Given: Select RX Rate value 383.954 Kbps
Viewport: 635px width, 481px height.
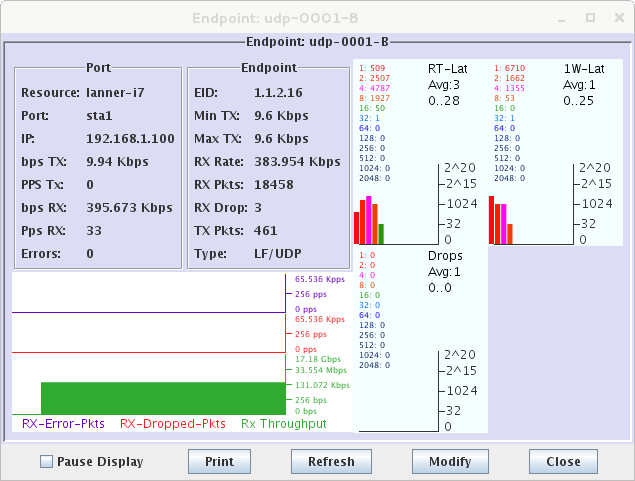Looking at the screenshot, I should tap(297, 162).
